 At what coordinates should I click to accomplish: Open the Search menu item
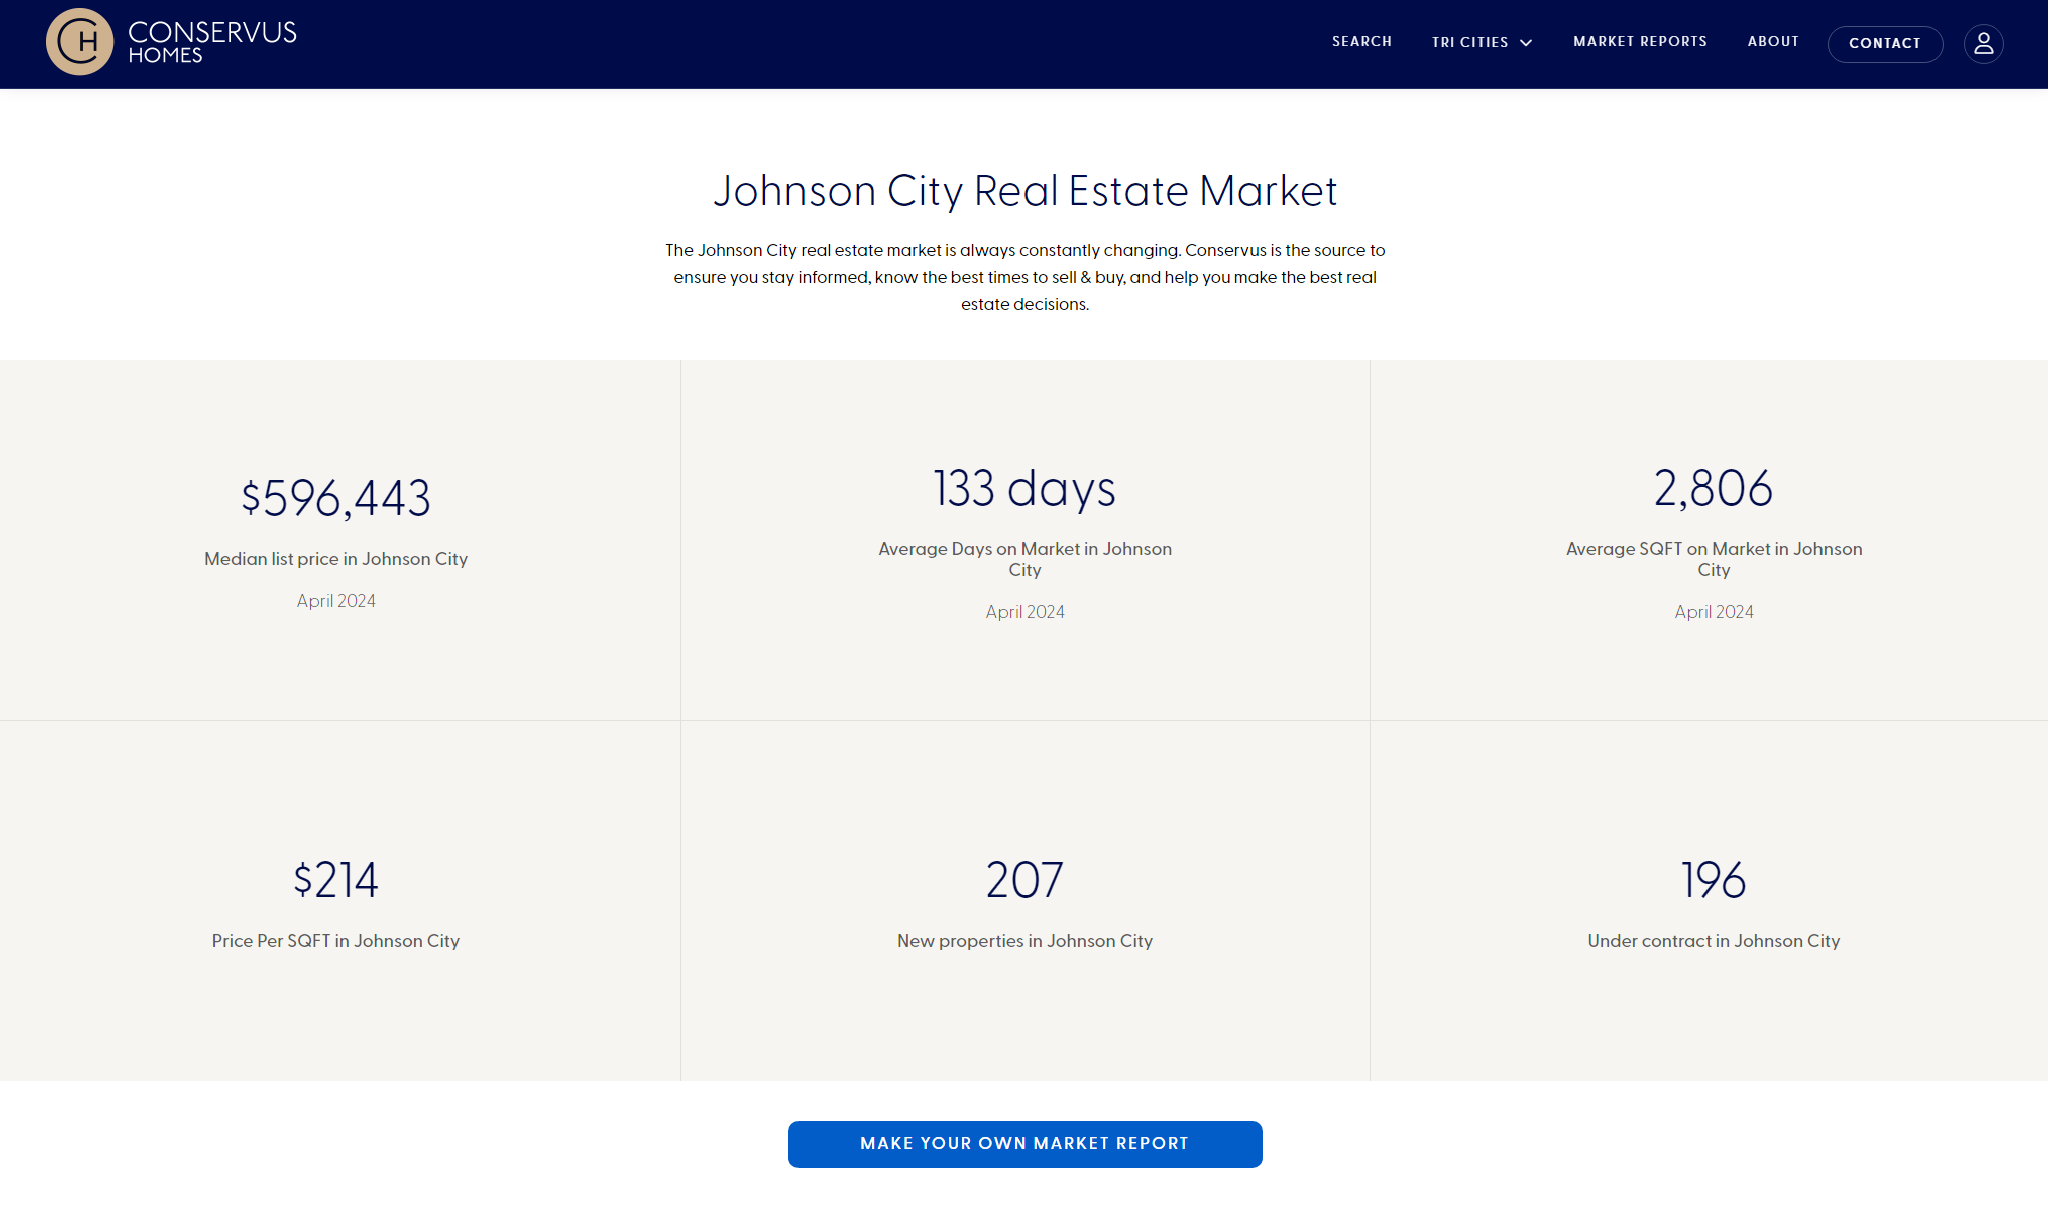(1361, 42)
